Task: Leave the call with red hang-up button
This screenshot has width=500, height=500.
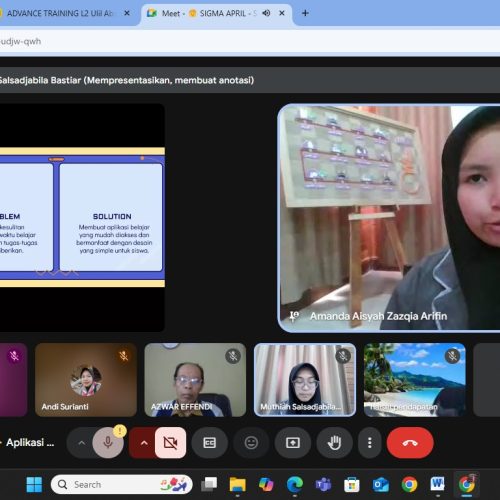Action: pyautogui.click(x=410, y=443)
